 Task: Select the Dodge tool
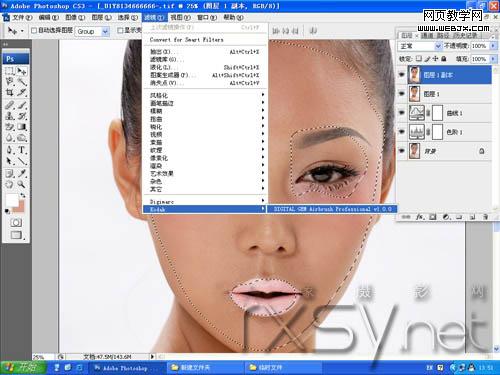click(22, 137)
